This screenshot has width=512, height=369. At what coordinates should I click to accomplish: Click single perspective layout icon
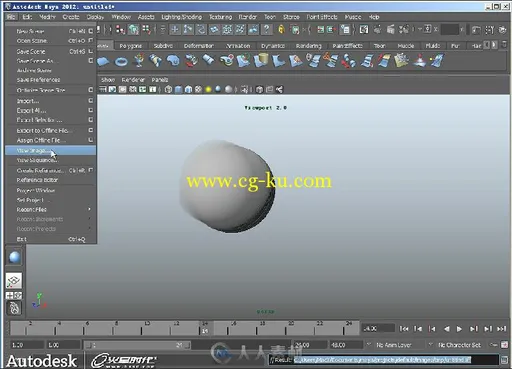(x=14, y=281)
